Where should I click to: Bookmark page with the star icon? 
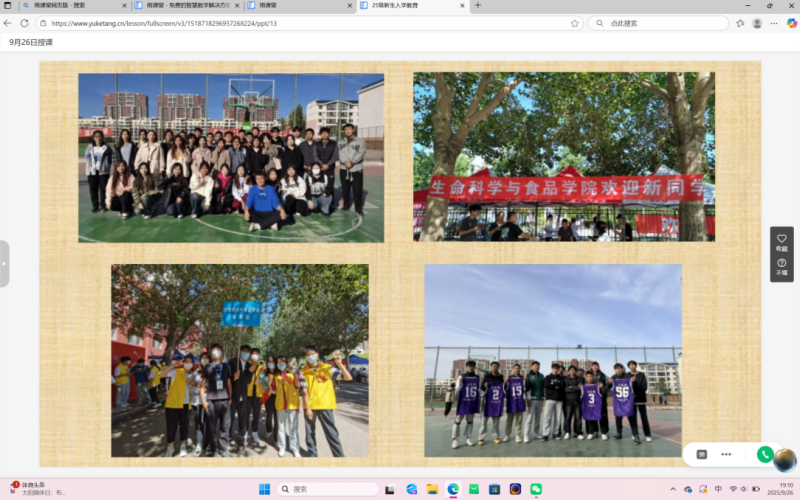[575, 23]
